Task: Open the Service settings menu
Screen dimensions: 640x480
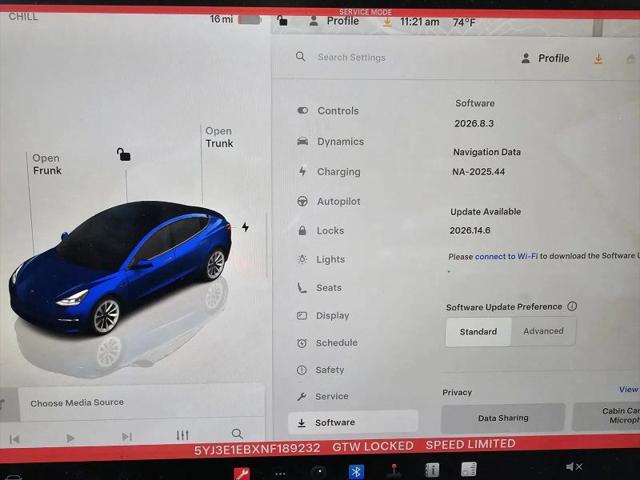Action: click(322, 396)
